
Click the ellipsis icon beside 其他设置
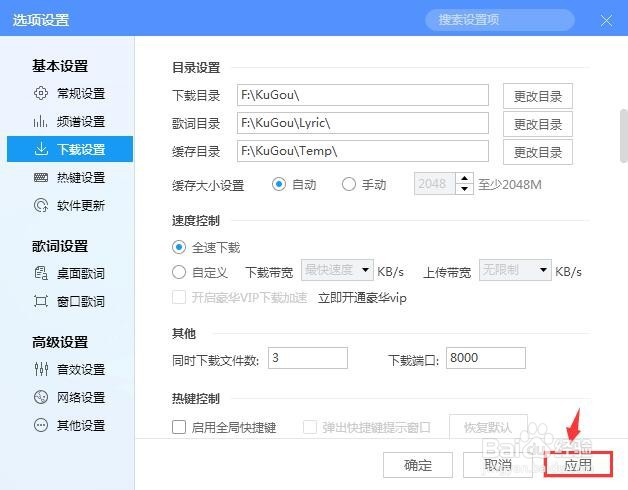click(41, 425)
